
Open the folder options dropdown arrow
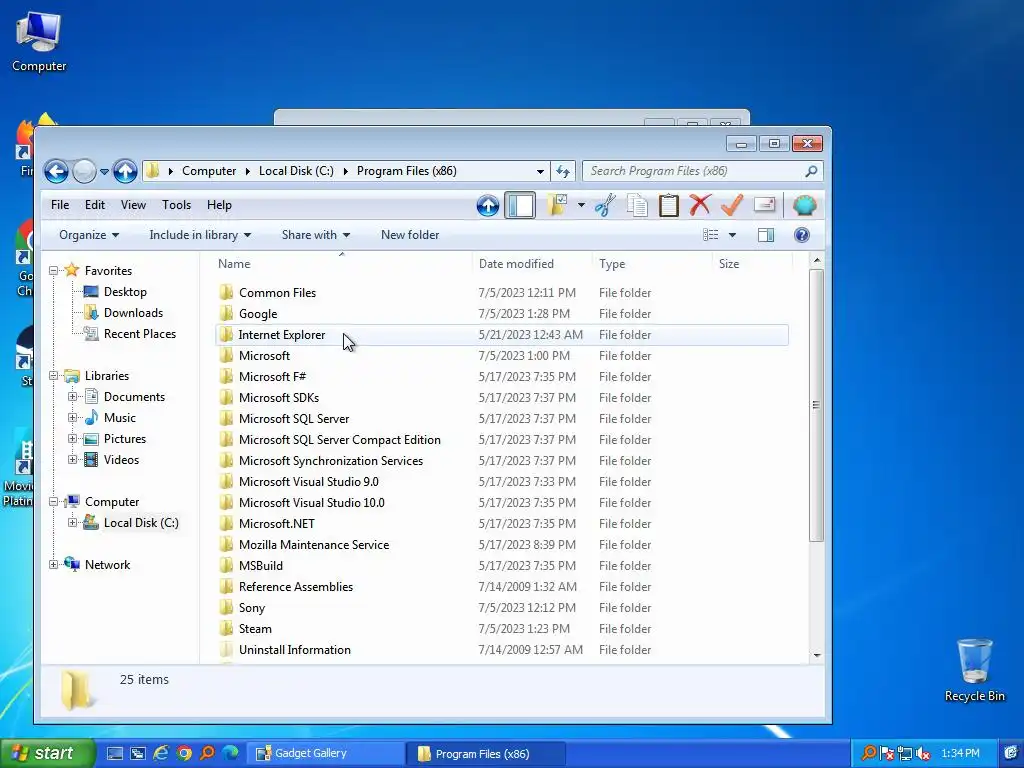pyautogui.click(x=581, y=206)
